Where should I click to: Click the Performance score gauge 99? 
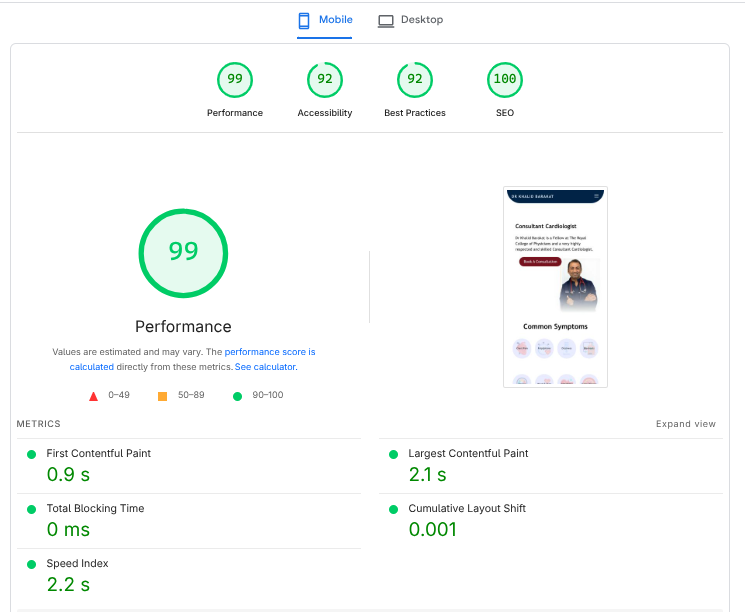(x=235, y=80)
